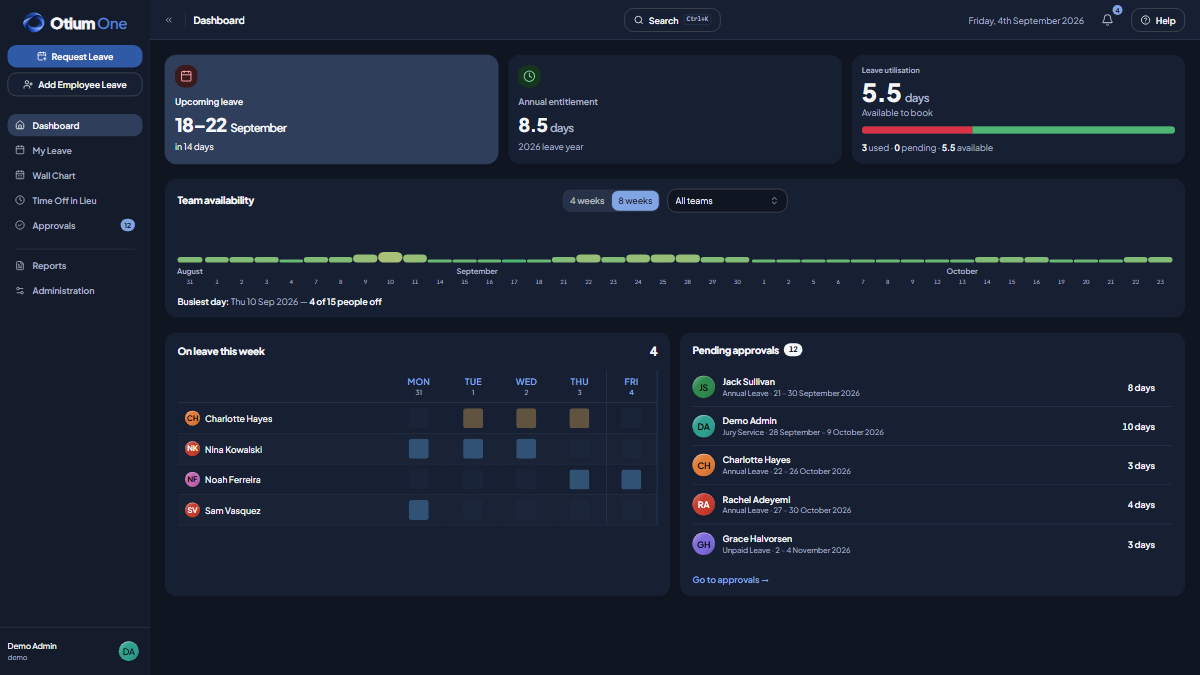Screen dimensions: 1200x675
Task: Click Charlotte Hayes' Tuesday leave block
Action: coord(473,419)
